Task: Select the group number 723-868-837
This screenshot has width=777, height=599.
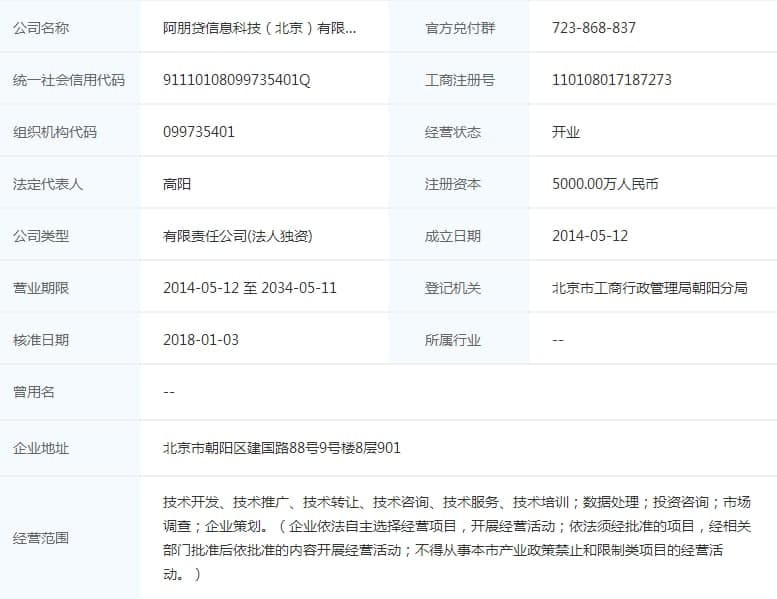Action: [594, 28]
